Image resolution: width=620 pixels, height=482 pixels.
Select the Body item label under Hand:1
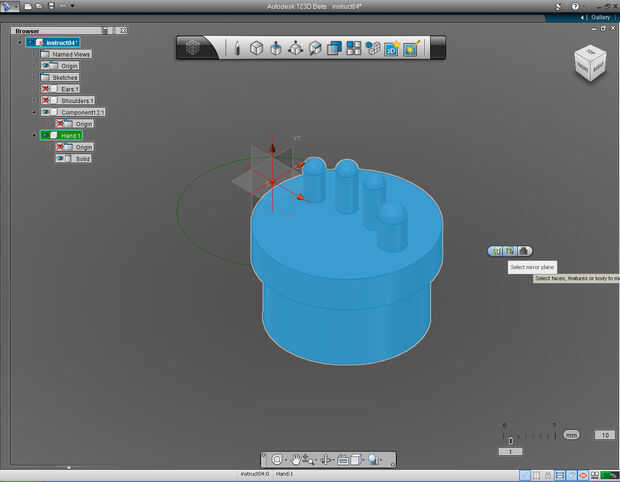82,159
